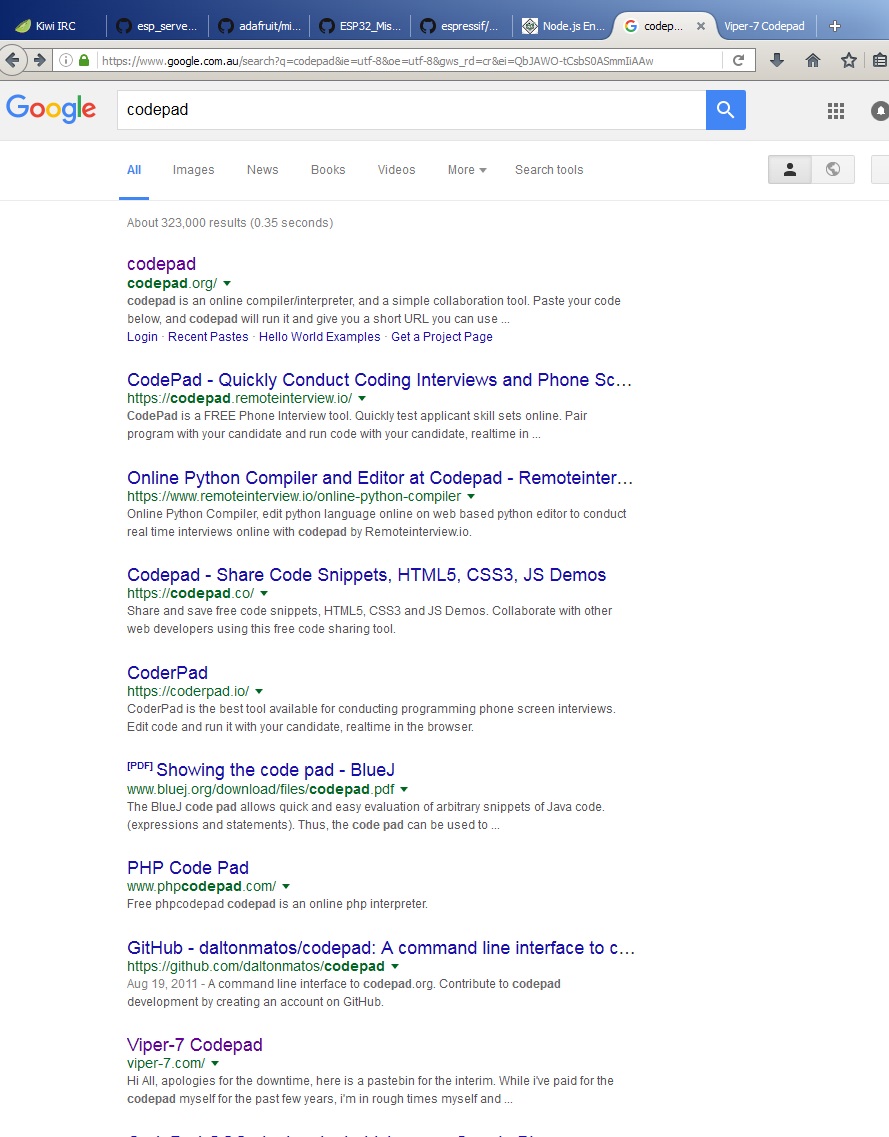The height and width of the screenshot is (1137, 889).
Task: Click the browser URL address bar
Action: 410,60
